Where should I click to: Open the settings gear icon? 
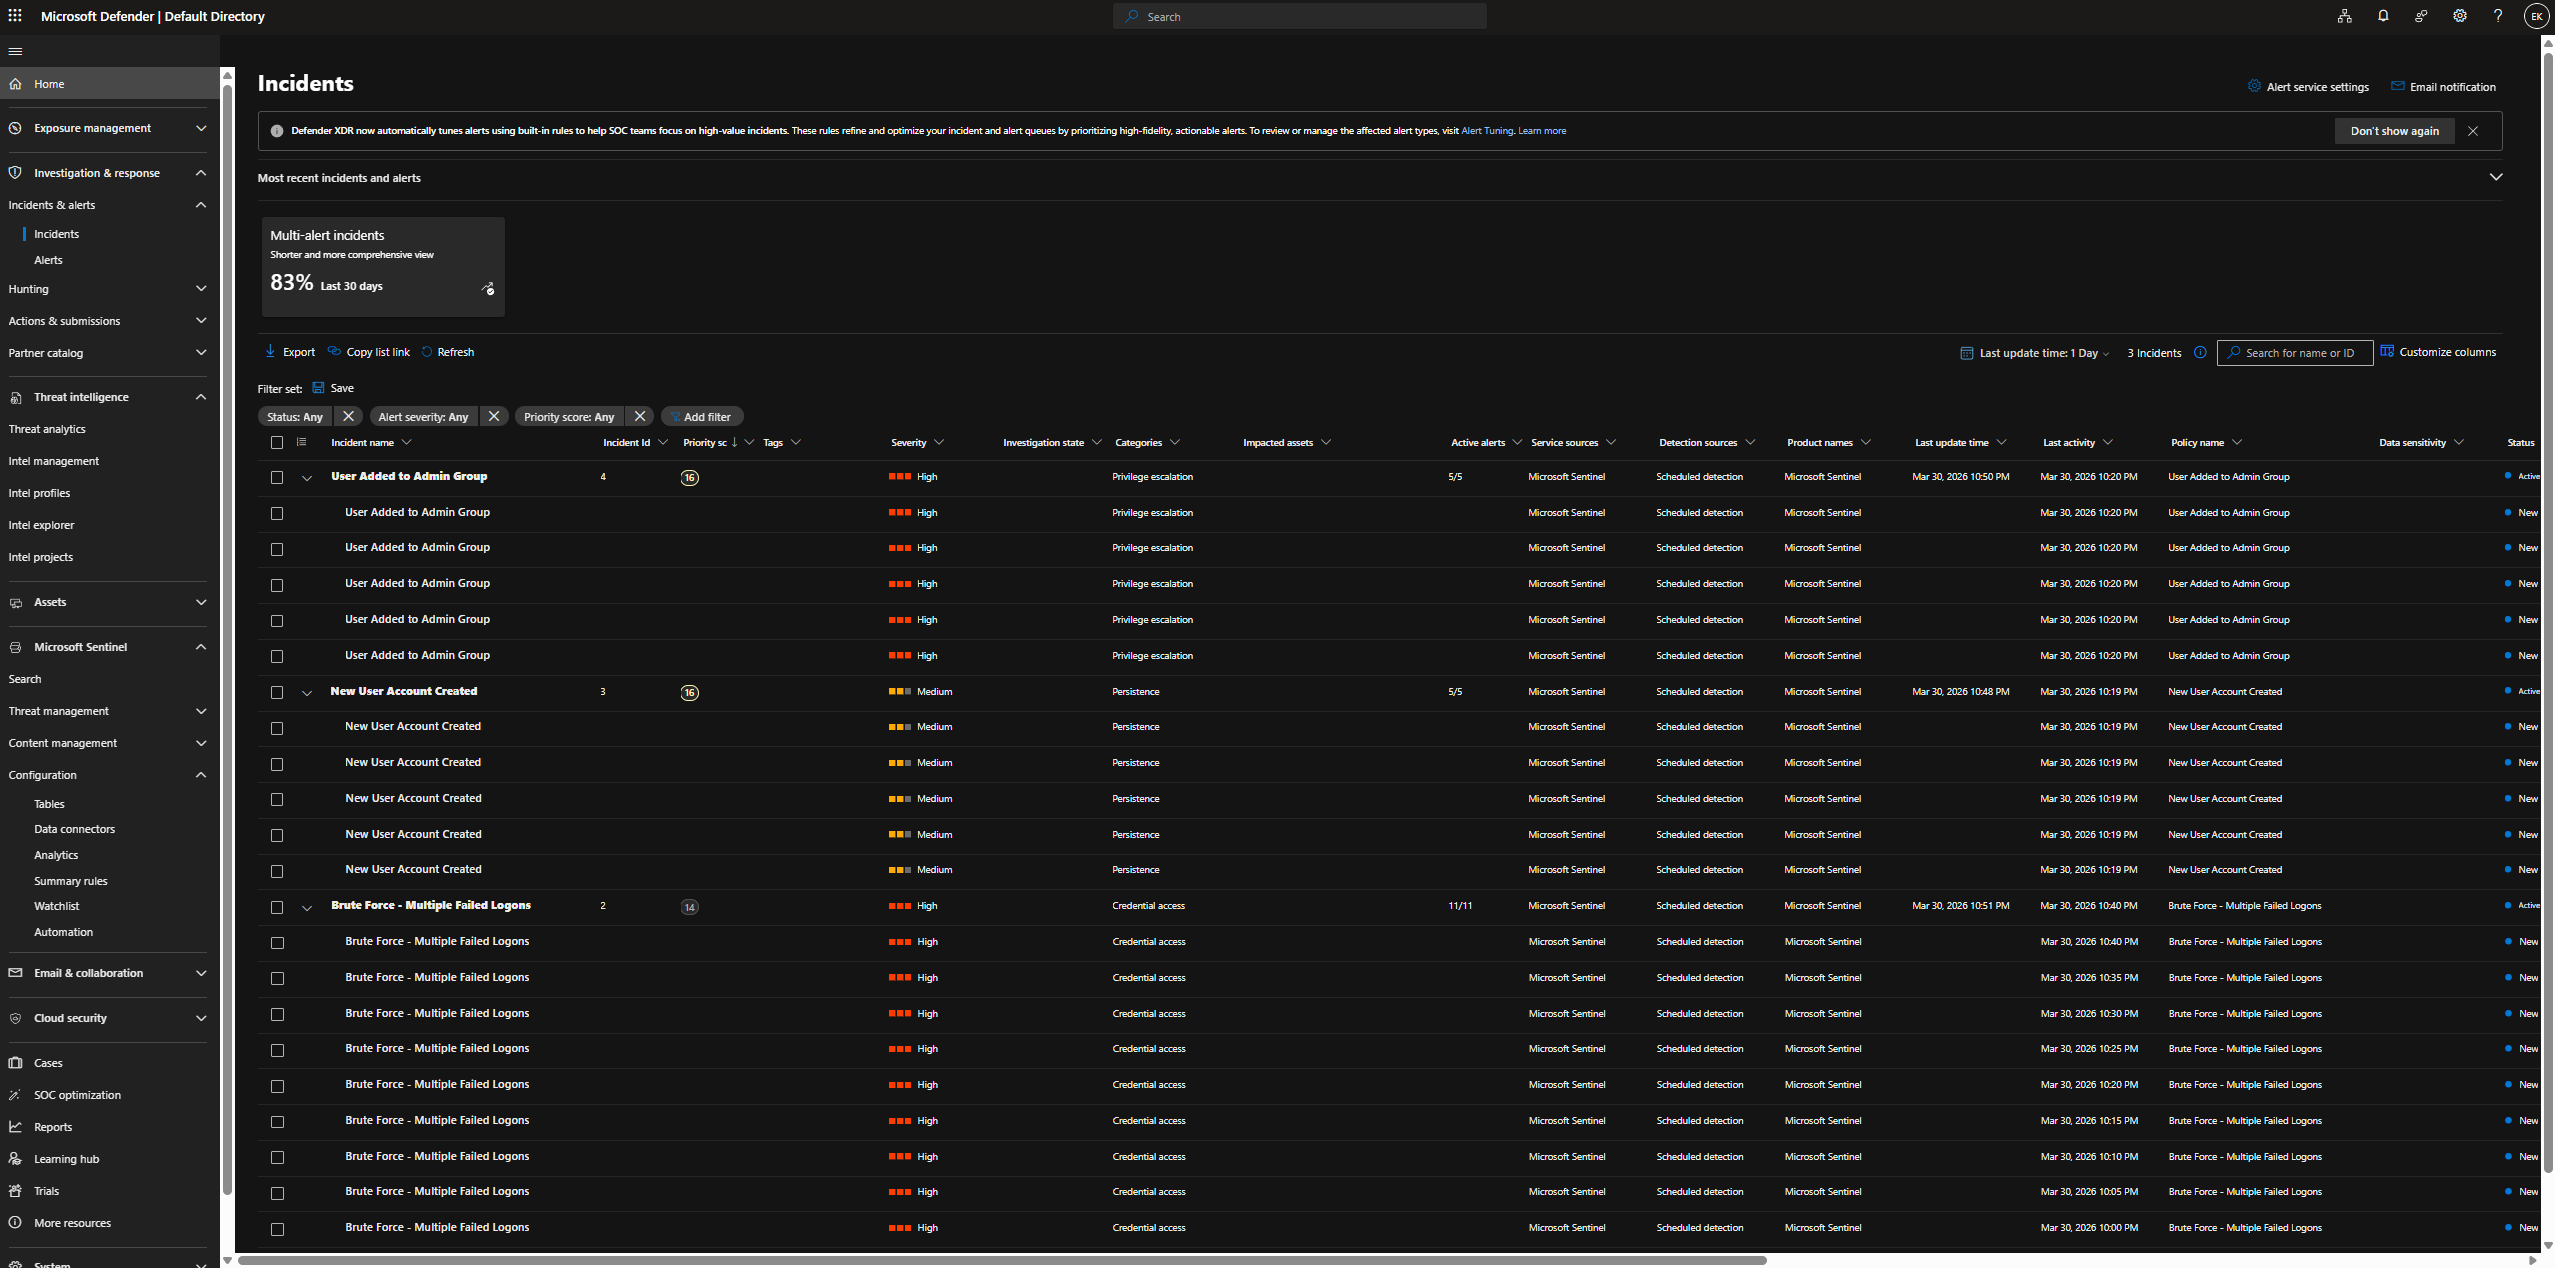point(2459,16)
